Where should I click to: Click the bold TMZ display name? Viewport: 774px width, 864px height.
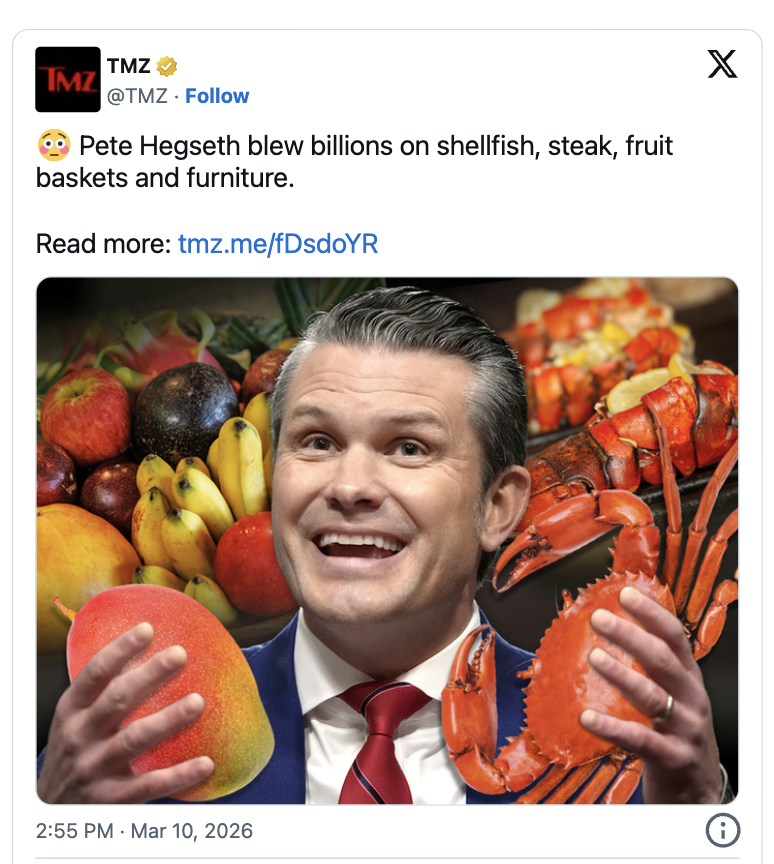[129, 66]
